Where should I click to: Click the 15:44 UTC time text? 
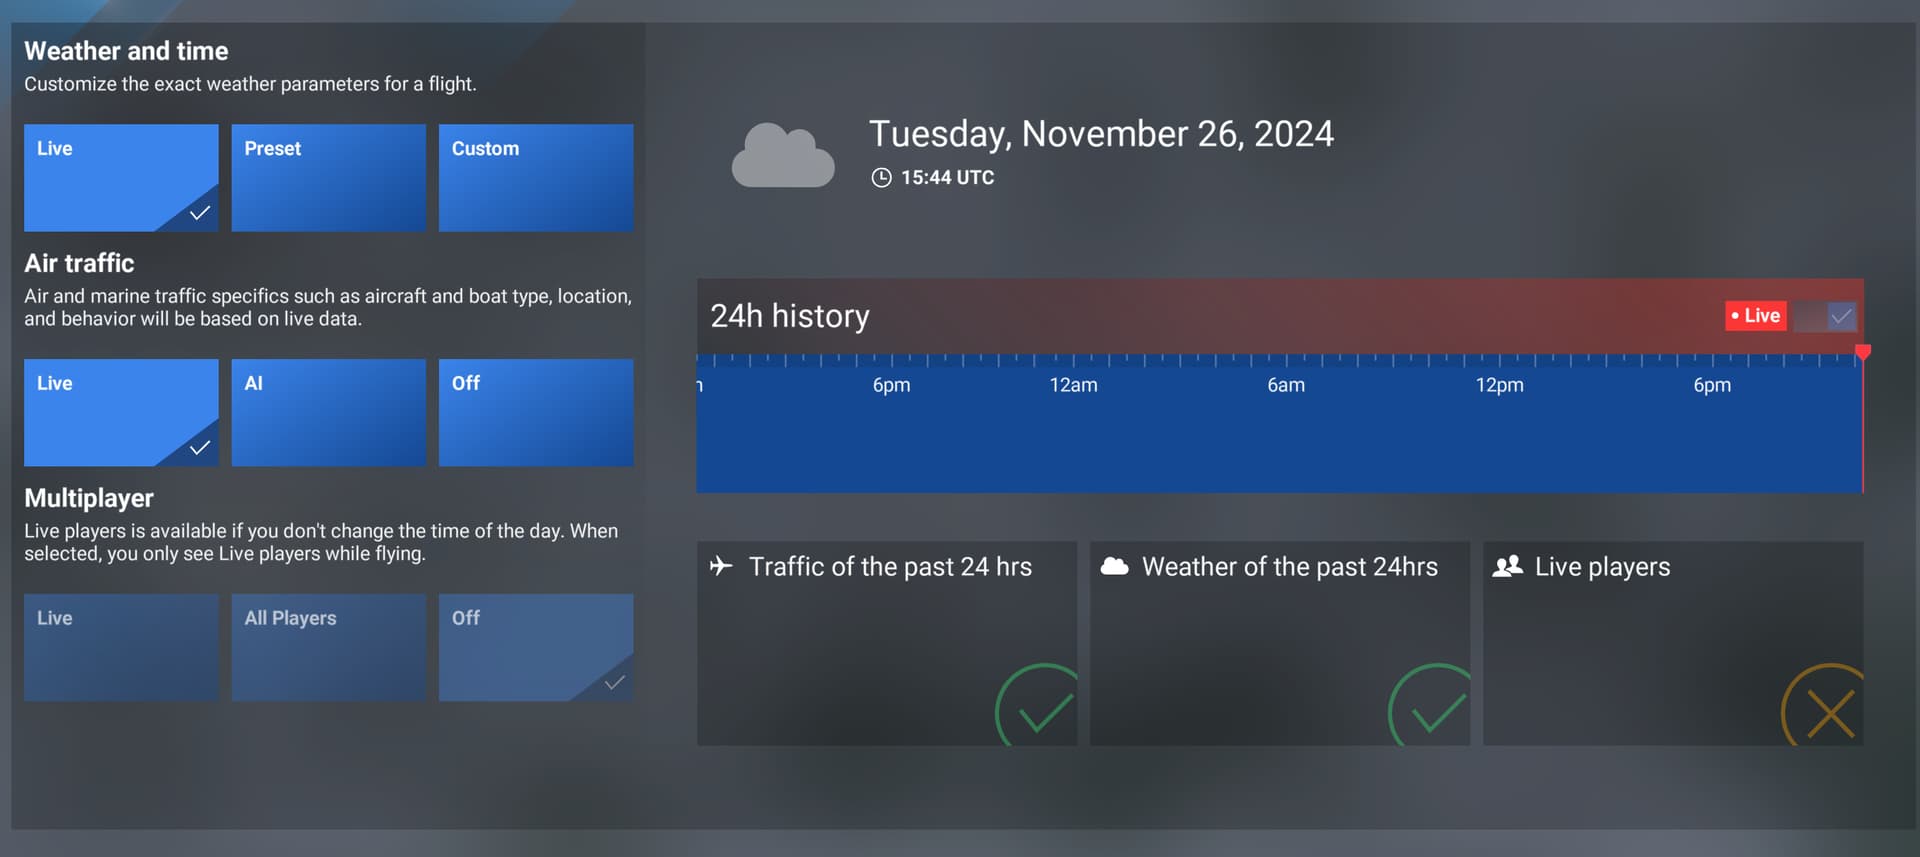948,178
